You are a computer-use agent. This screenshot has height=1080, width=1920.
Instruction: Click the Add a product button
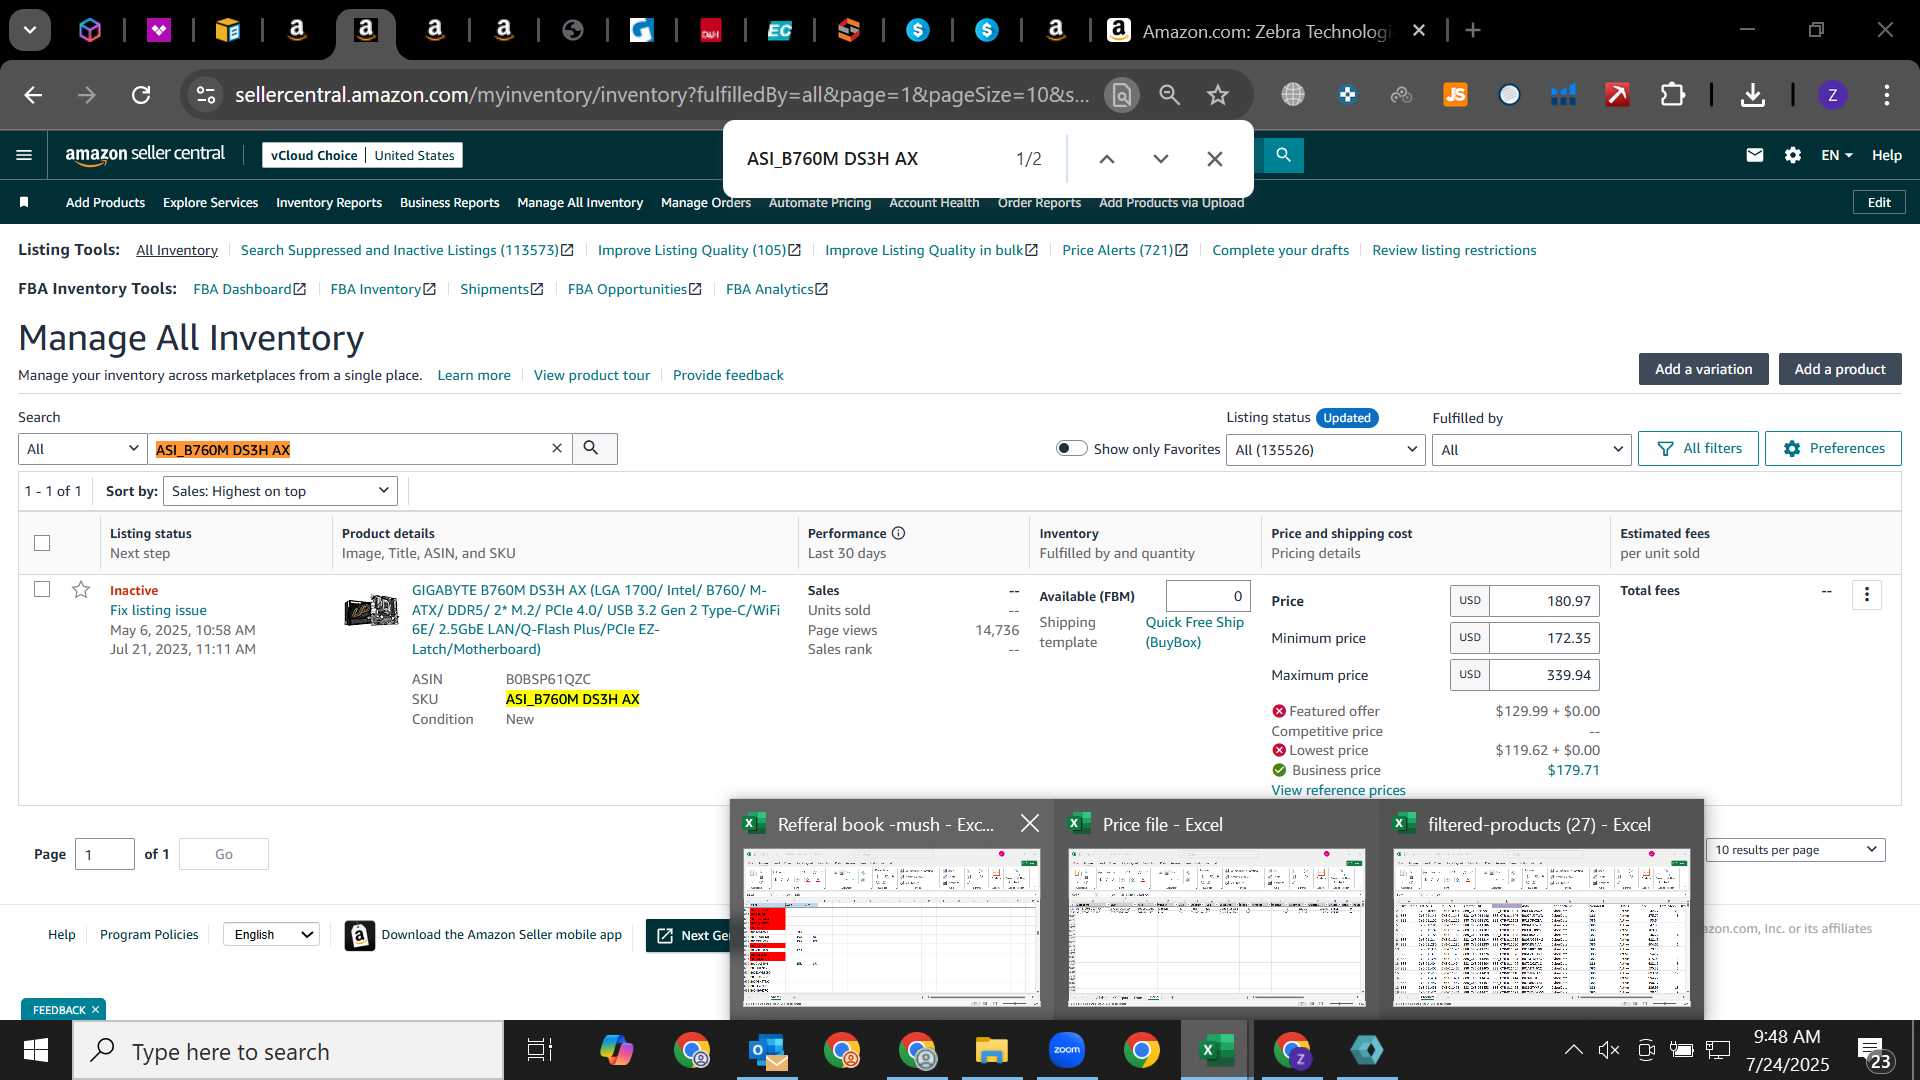pos(1840,369)
